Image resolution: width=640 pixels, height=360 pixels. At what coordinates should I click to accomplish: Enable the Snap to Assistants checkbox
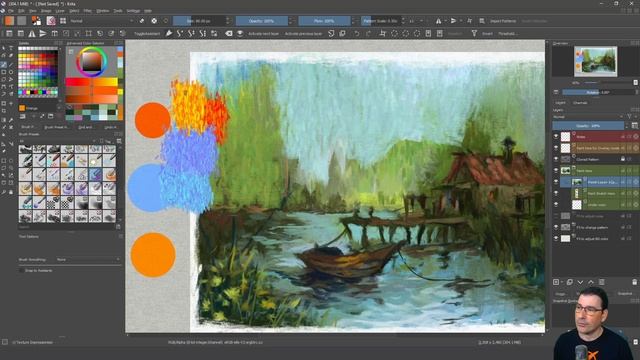tap(21, 270)
